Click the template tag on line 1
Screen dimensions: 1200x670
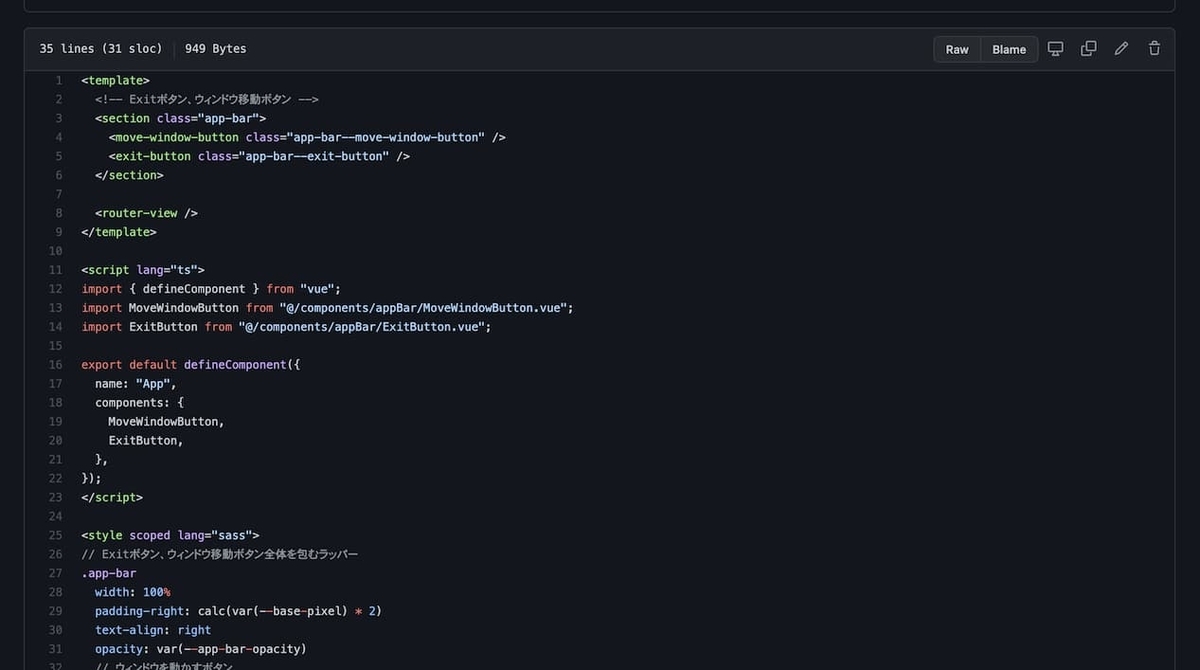click(114, 80)
